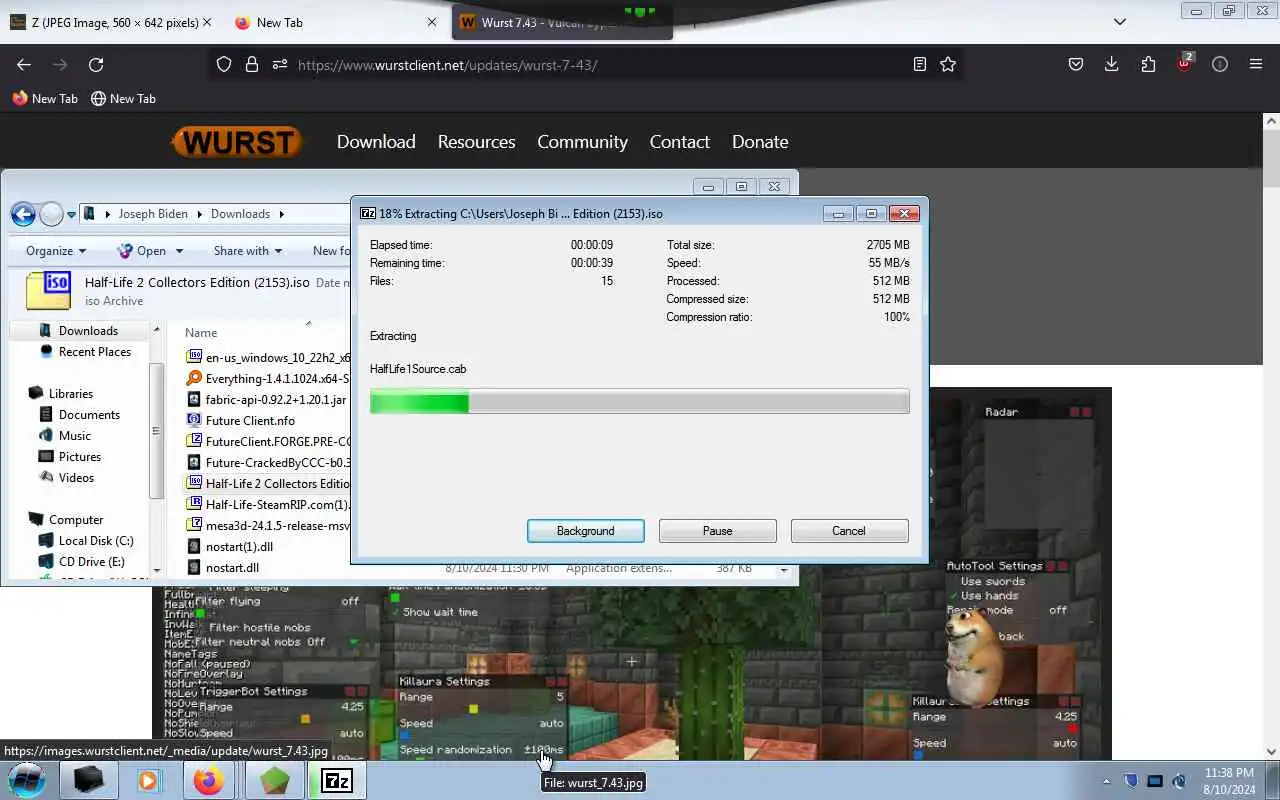1280x800 pixels.
Task: Switch to the Wurst 7.43 tab
Action: [x=562, y=22]
